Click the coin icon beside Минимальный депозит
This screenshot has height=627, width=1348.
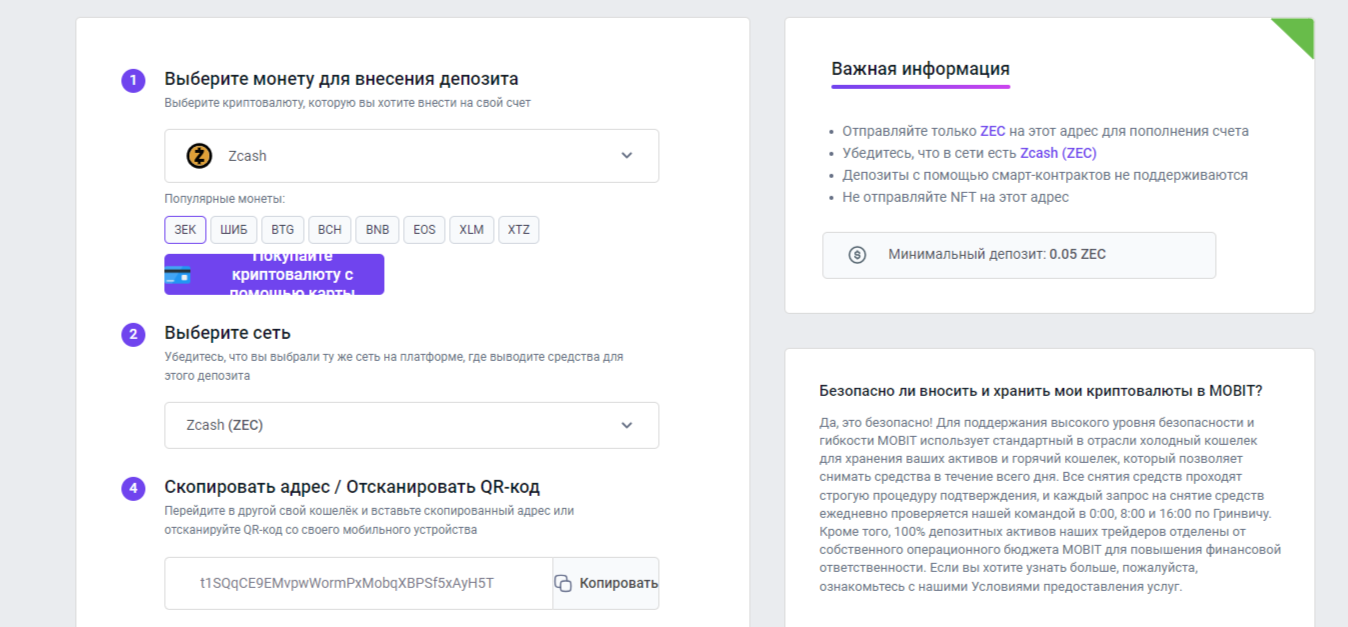point(856,255)
